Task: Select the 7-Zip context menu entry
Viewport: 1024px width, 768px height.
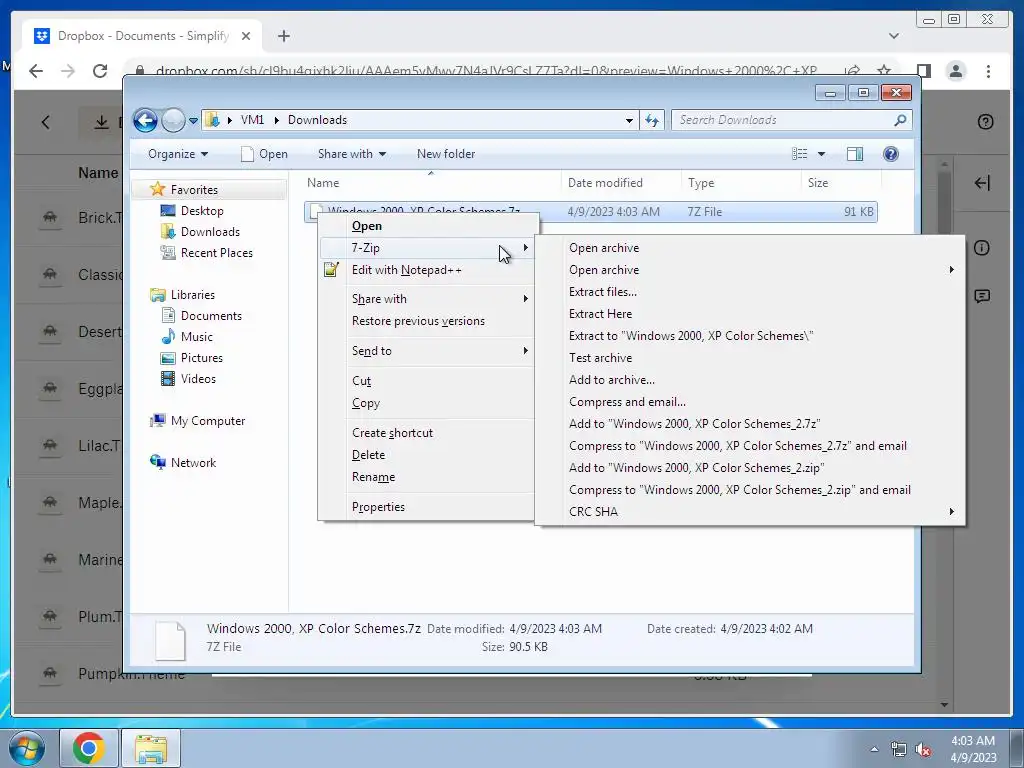Action: [x=426, y=248]
